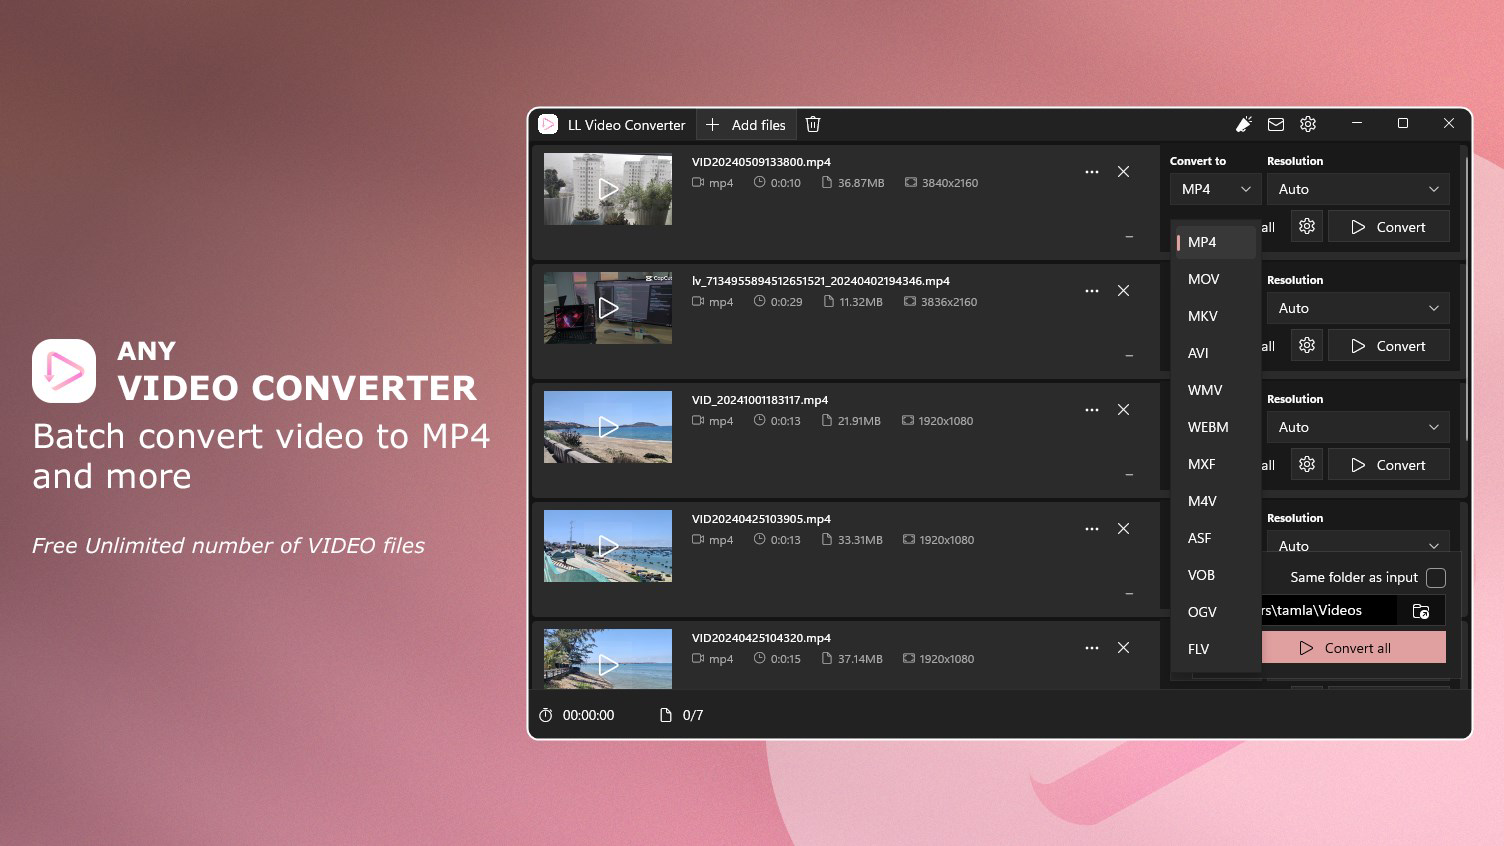
Task: Start conversion with Convert all button
Action: pyautogui.click(x=1354, y=647)
